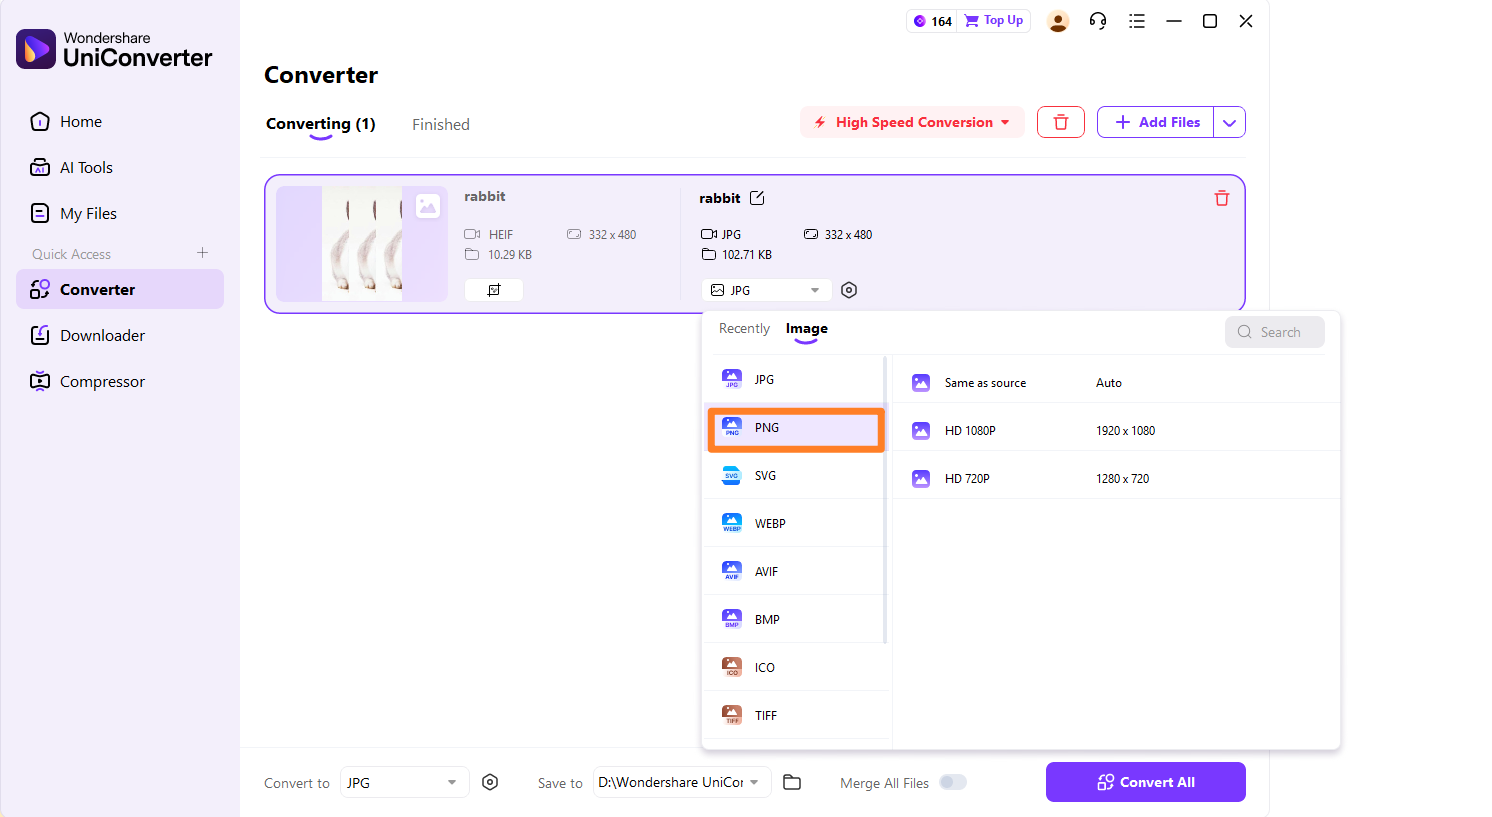Viewport: 1492px width, 817px height.
Task: Rename output file with the edit icon
Action: tap(757, 198)
